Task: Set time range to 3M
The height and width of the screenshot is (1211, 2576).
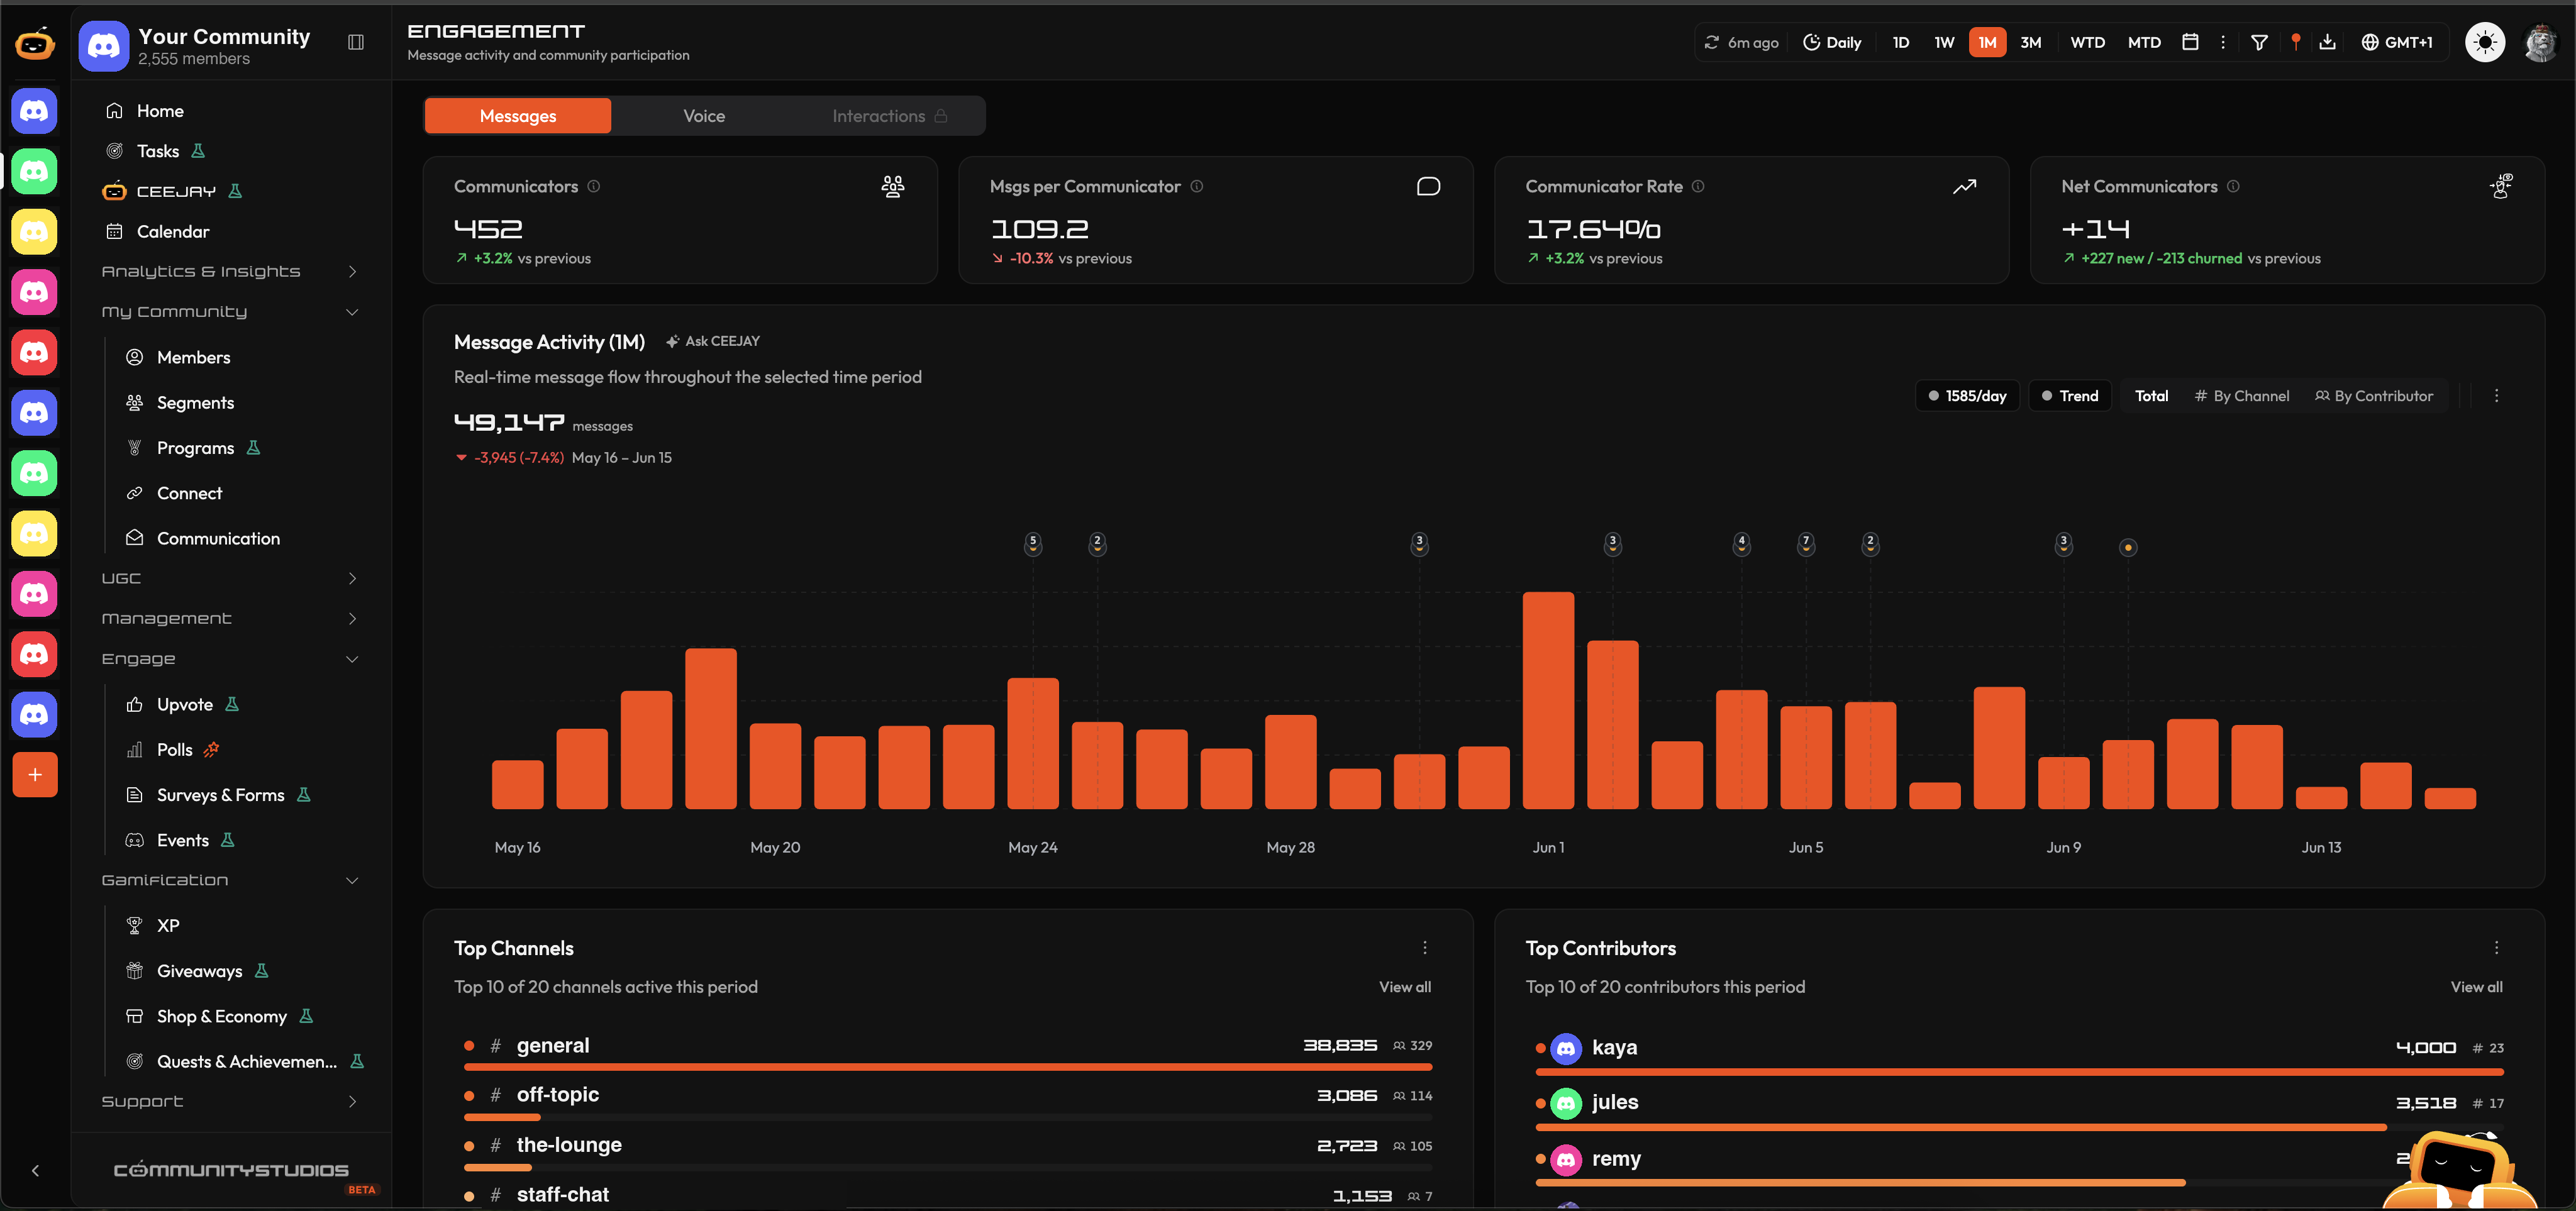Action: pos(2030,42)
